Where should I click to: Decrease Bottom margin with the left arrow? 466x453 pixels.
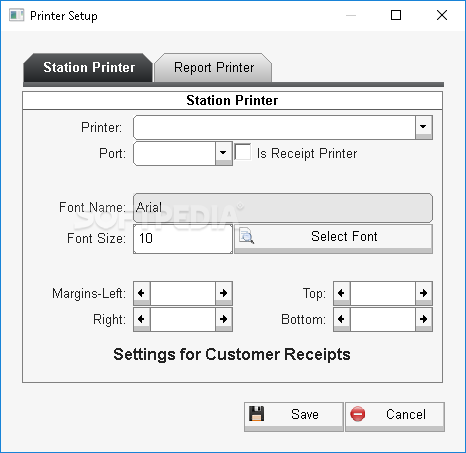tap(342, 319)
